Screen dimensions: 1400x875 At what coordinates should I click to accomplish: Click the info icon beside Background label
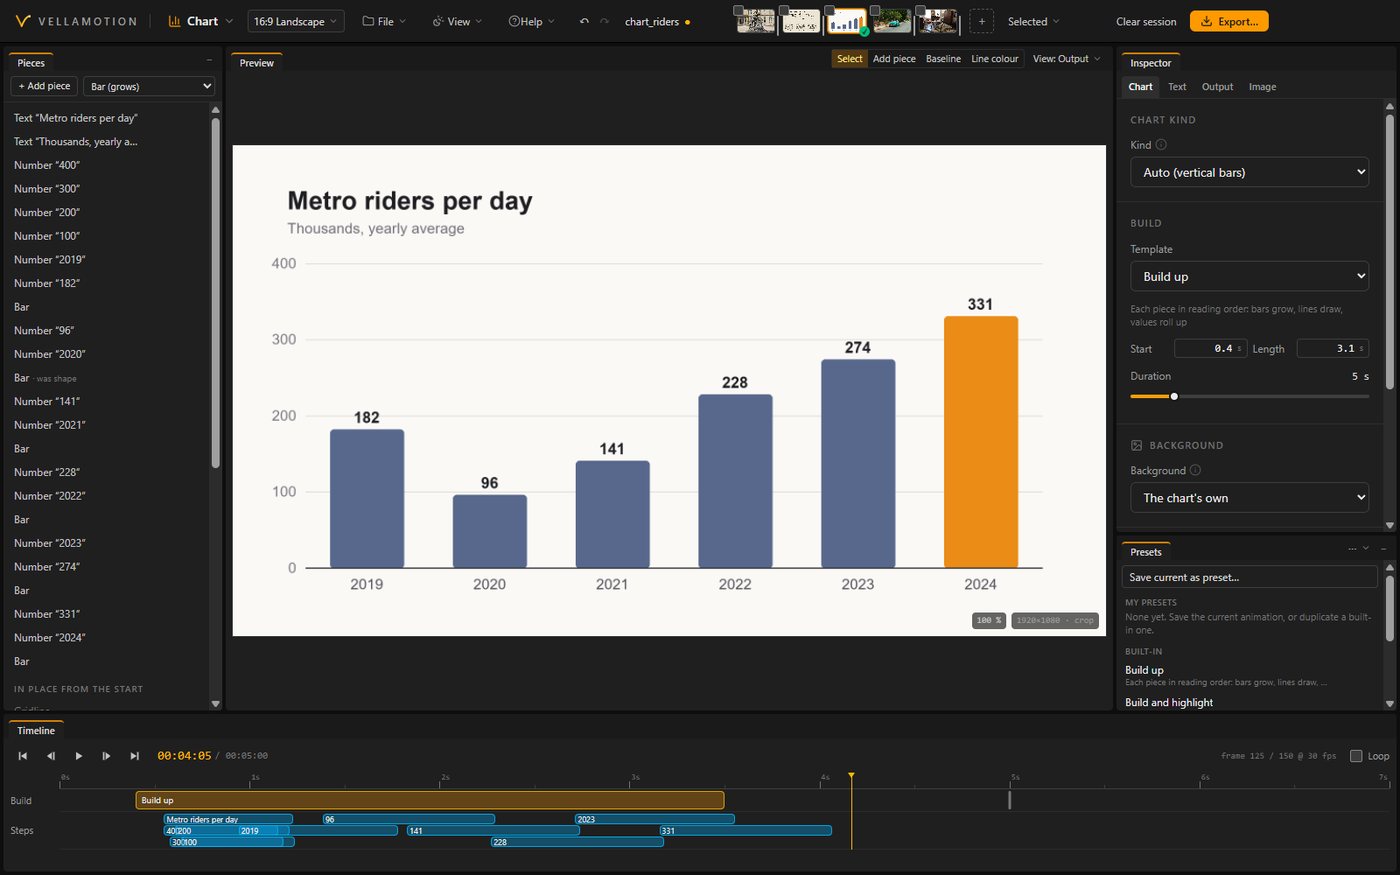click(x=1195, y=470)
